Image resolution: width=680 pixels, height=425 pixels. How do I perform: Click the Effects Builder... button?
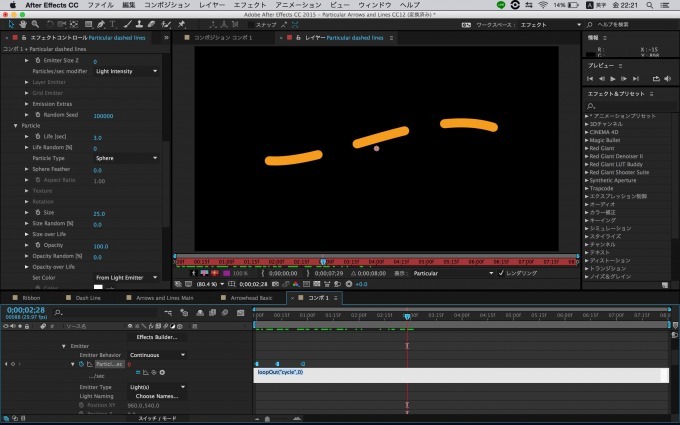158,336
